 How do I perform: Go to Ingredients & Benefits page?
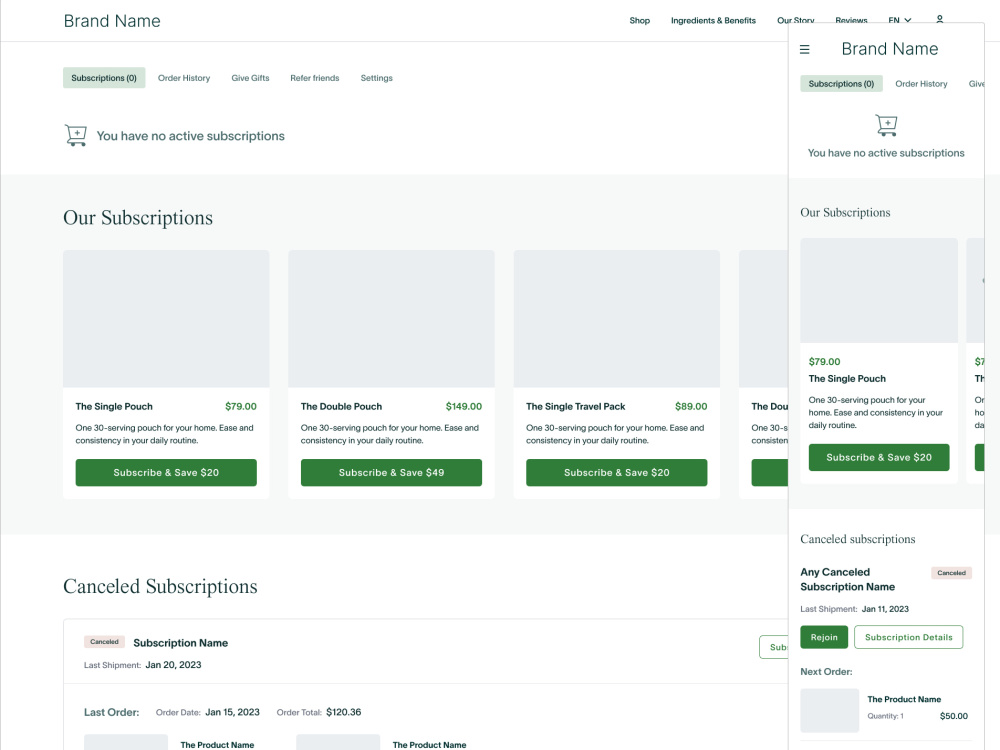(x=713, y=20)
